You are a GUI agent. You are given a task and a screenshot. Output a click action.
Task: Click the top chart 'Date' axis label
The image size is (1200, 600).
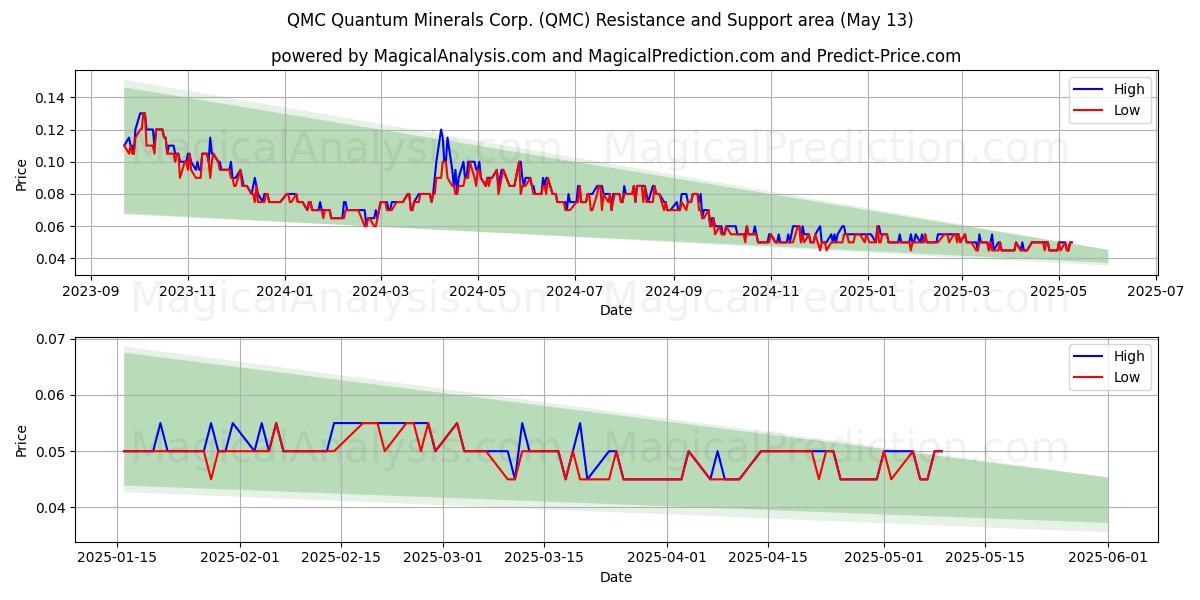pos(616,310)
